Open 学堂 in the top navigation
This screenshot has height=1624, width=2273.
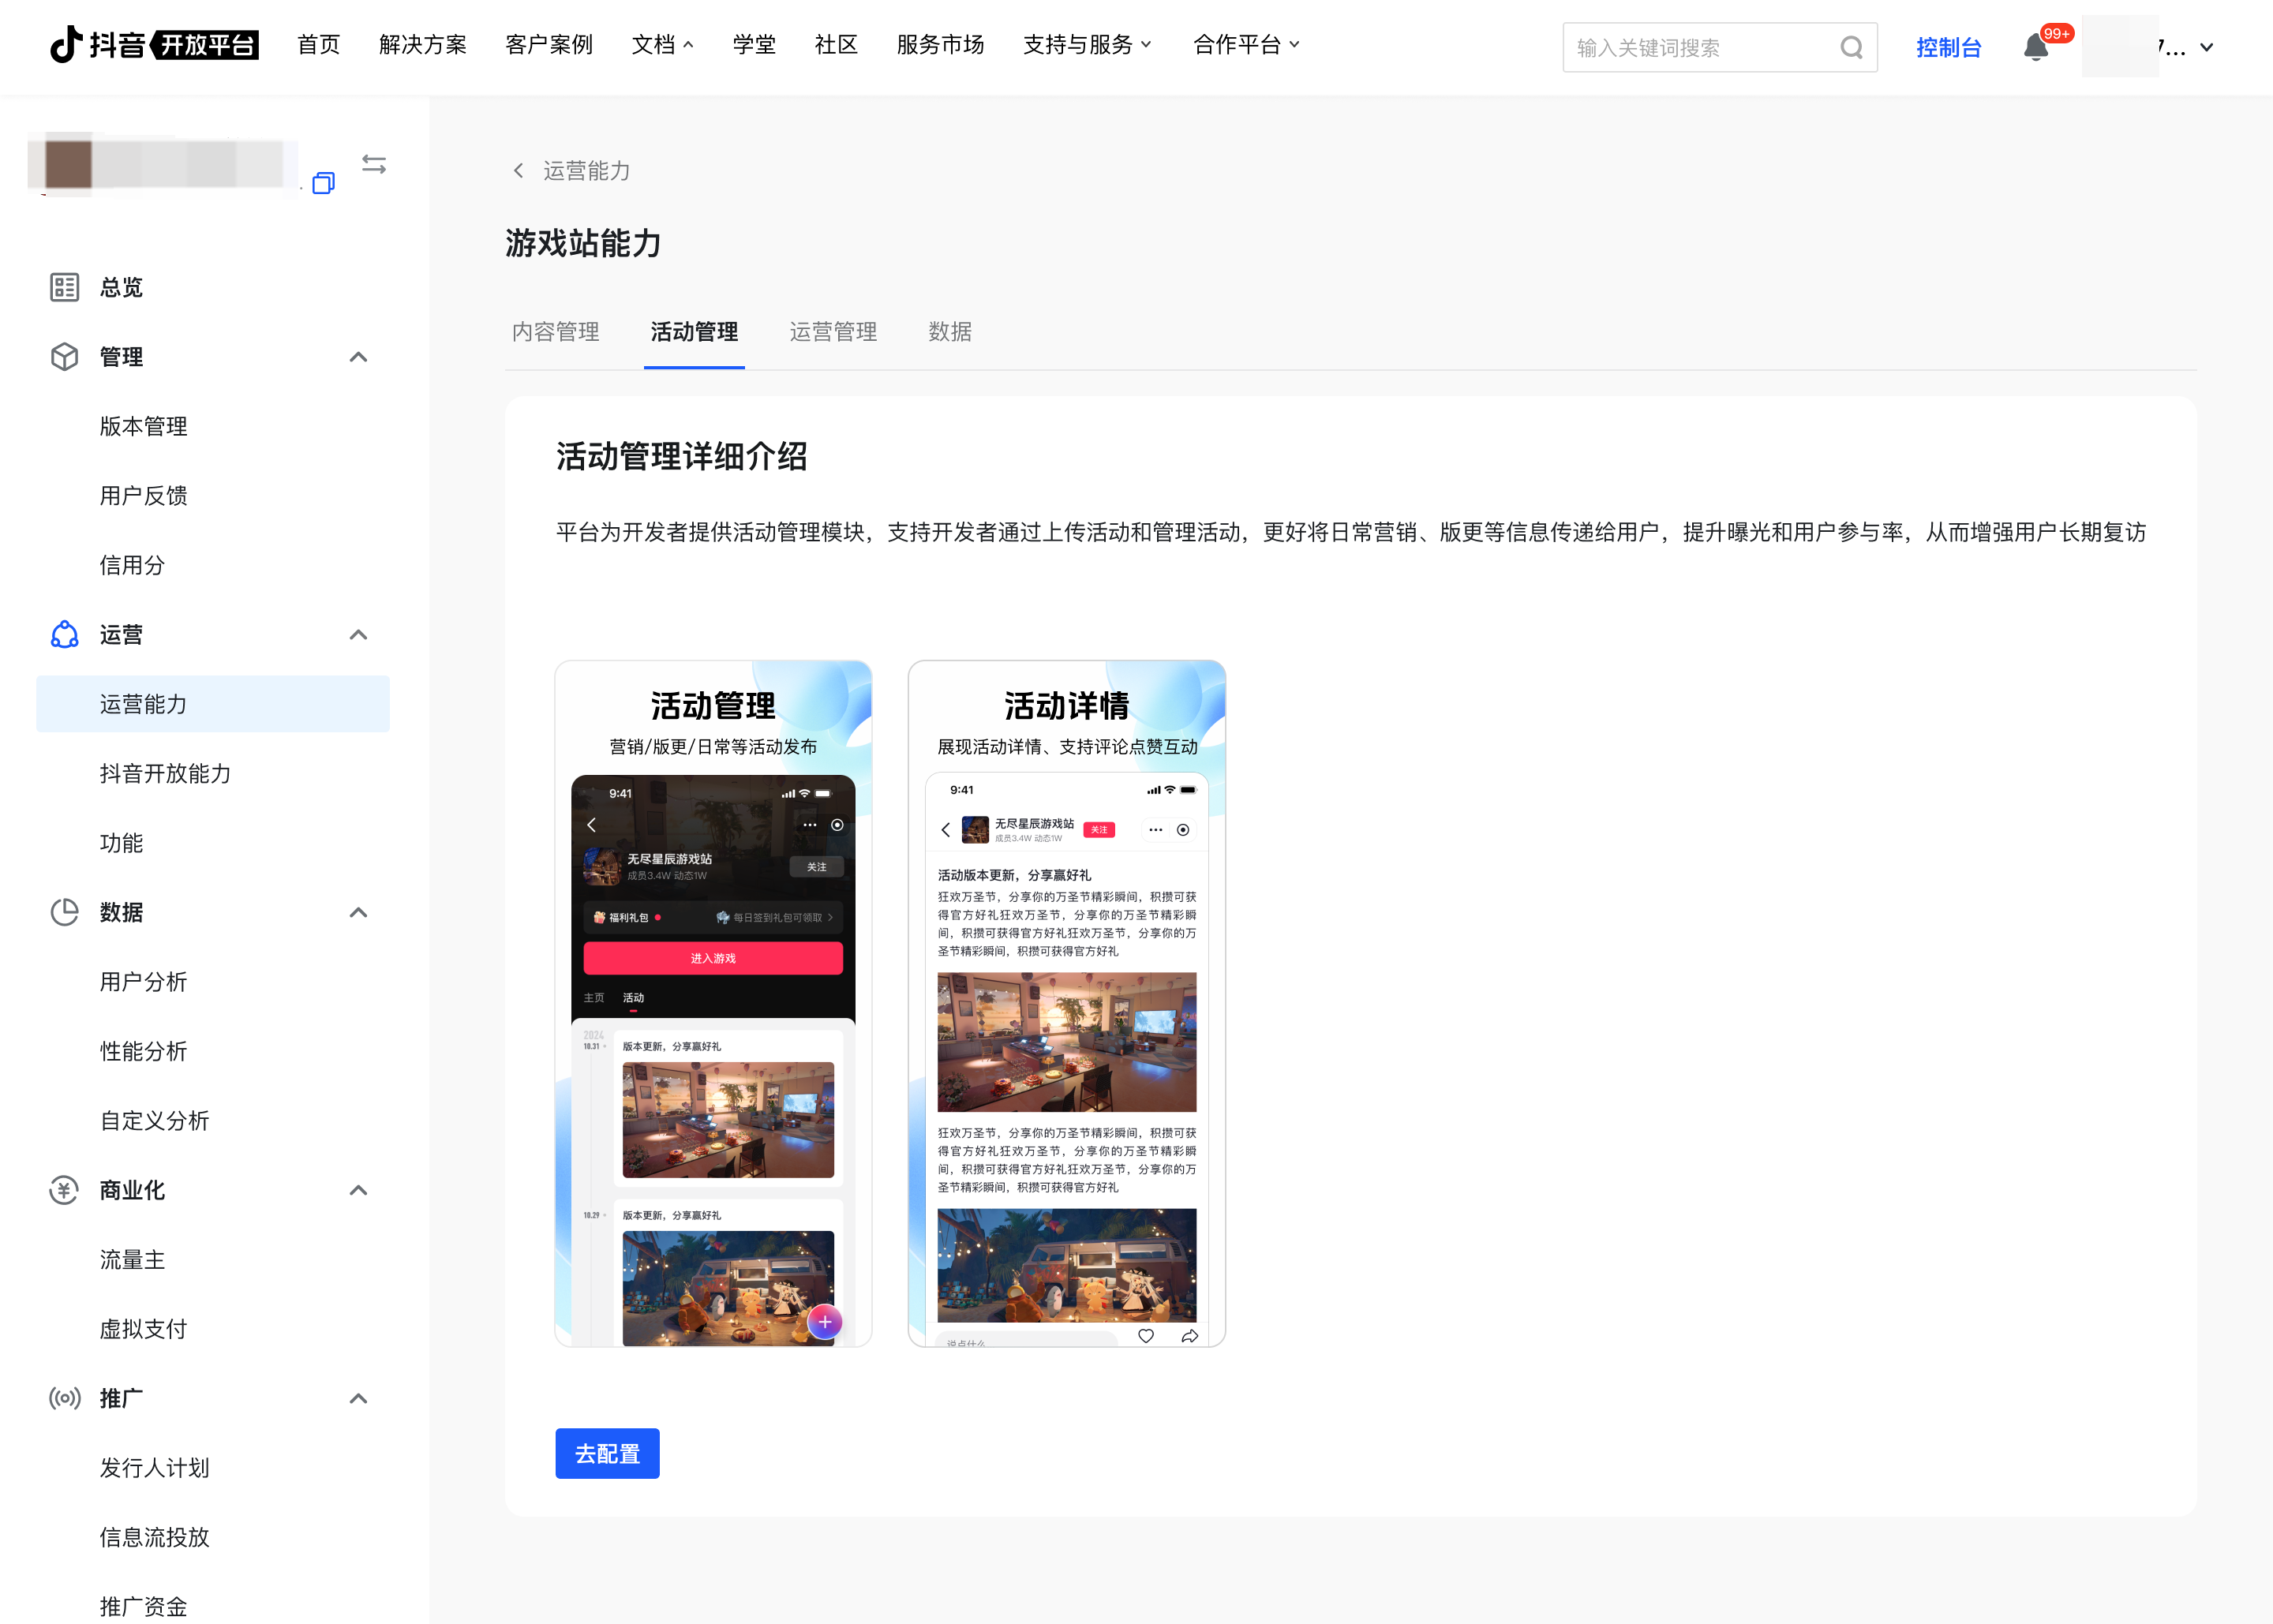click(754, 45)
